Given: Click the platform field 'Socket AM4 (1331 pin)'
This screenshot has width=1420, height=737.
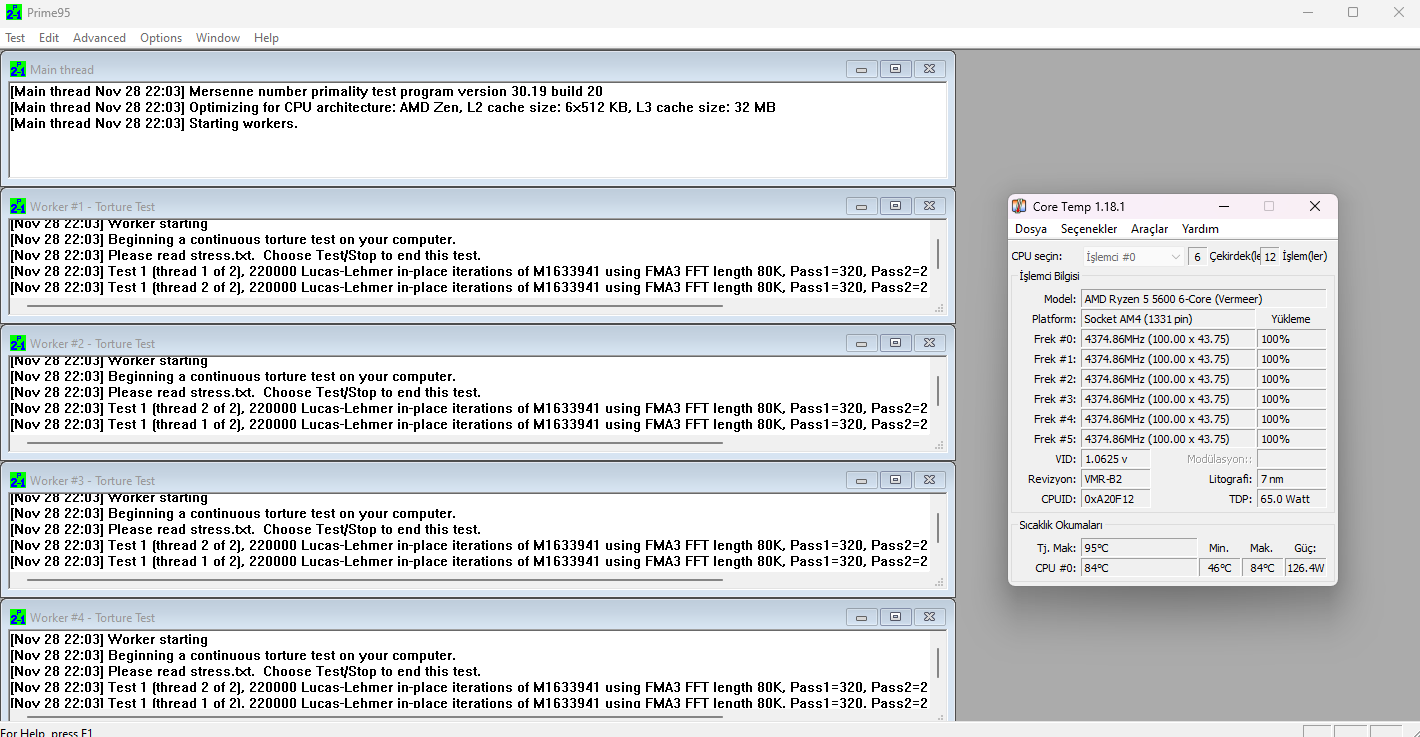Looking at the screenshot, I should point(1168,319).
